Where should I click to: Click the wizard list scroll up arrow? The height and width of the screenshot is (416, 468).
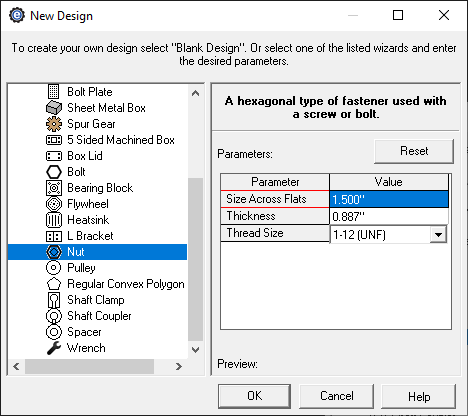(196, 93)
